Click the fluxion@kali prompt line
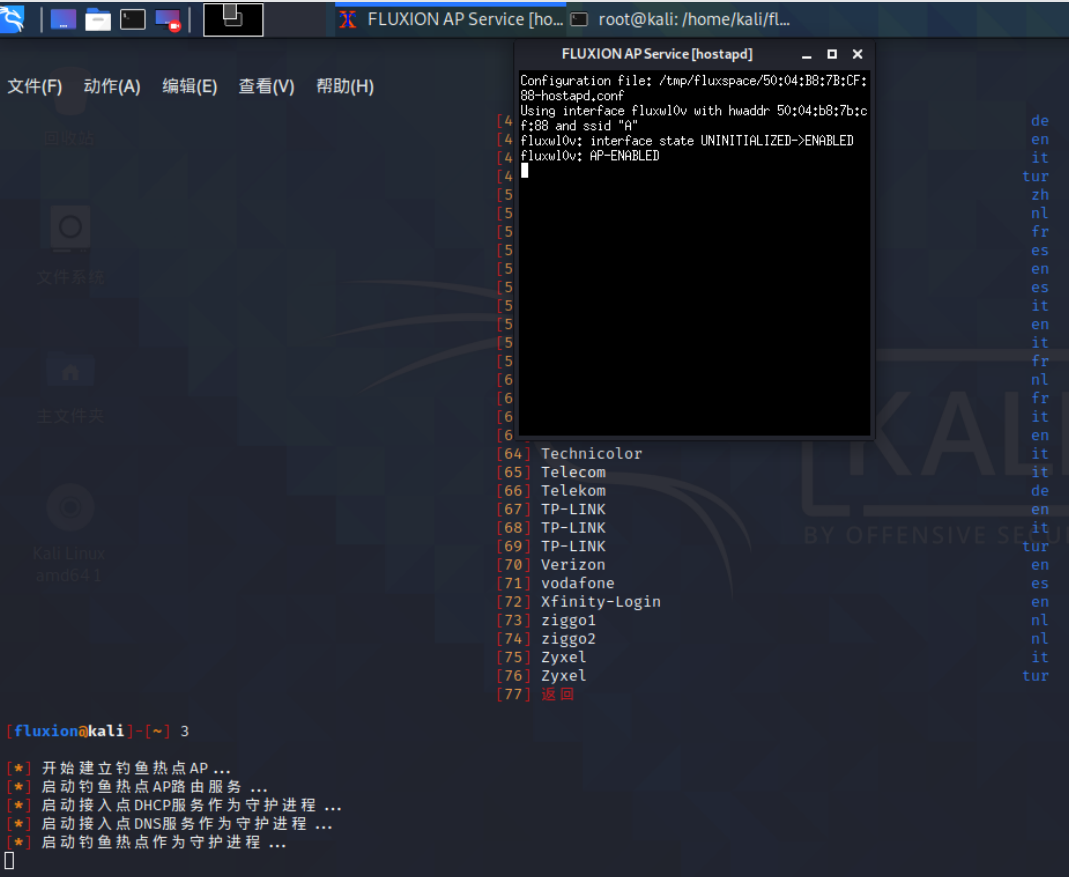1069x877 pixels. click(x=97, y=731)
